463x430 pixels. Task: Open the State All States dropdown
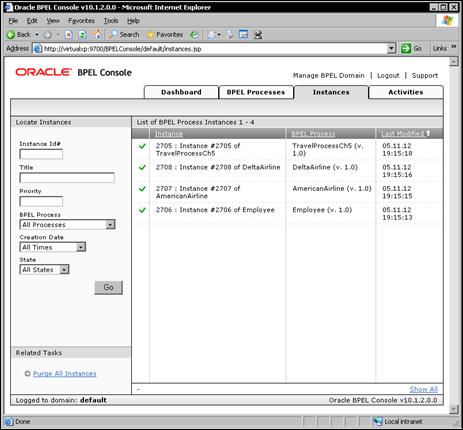click(64, 270)
